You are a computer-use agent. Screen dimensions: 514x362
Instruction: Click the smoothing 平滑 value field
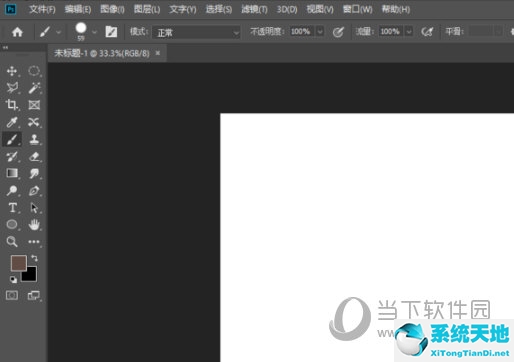click(481, 32)
